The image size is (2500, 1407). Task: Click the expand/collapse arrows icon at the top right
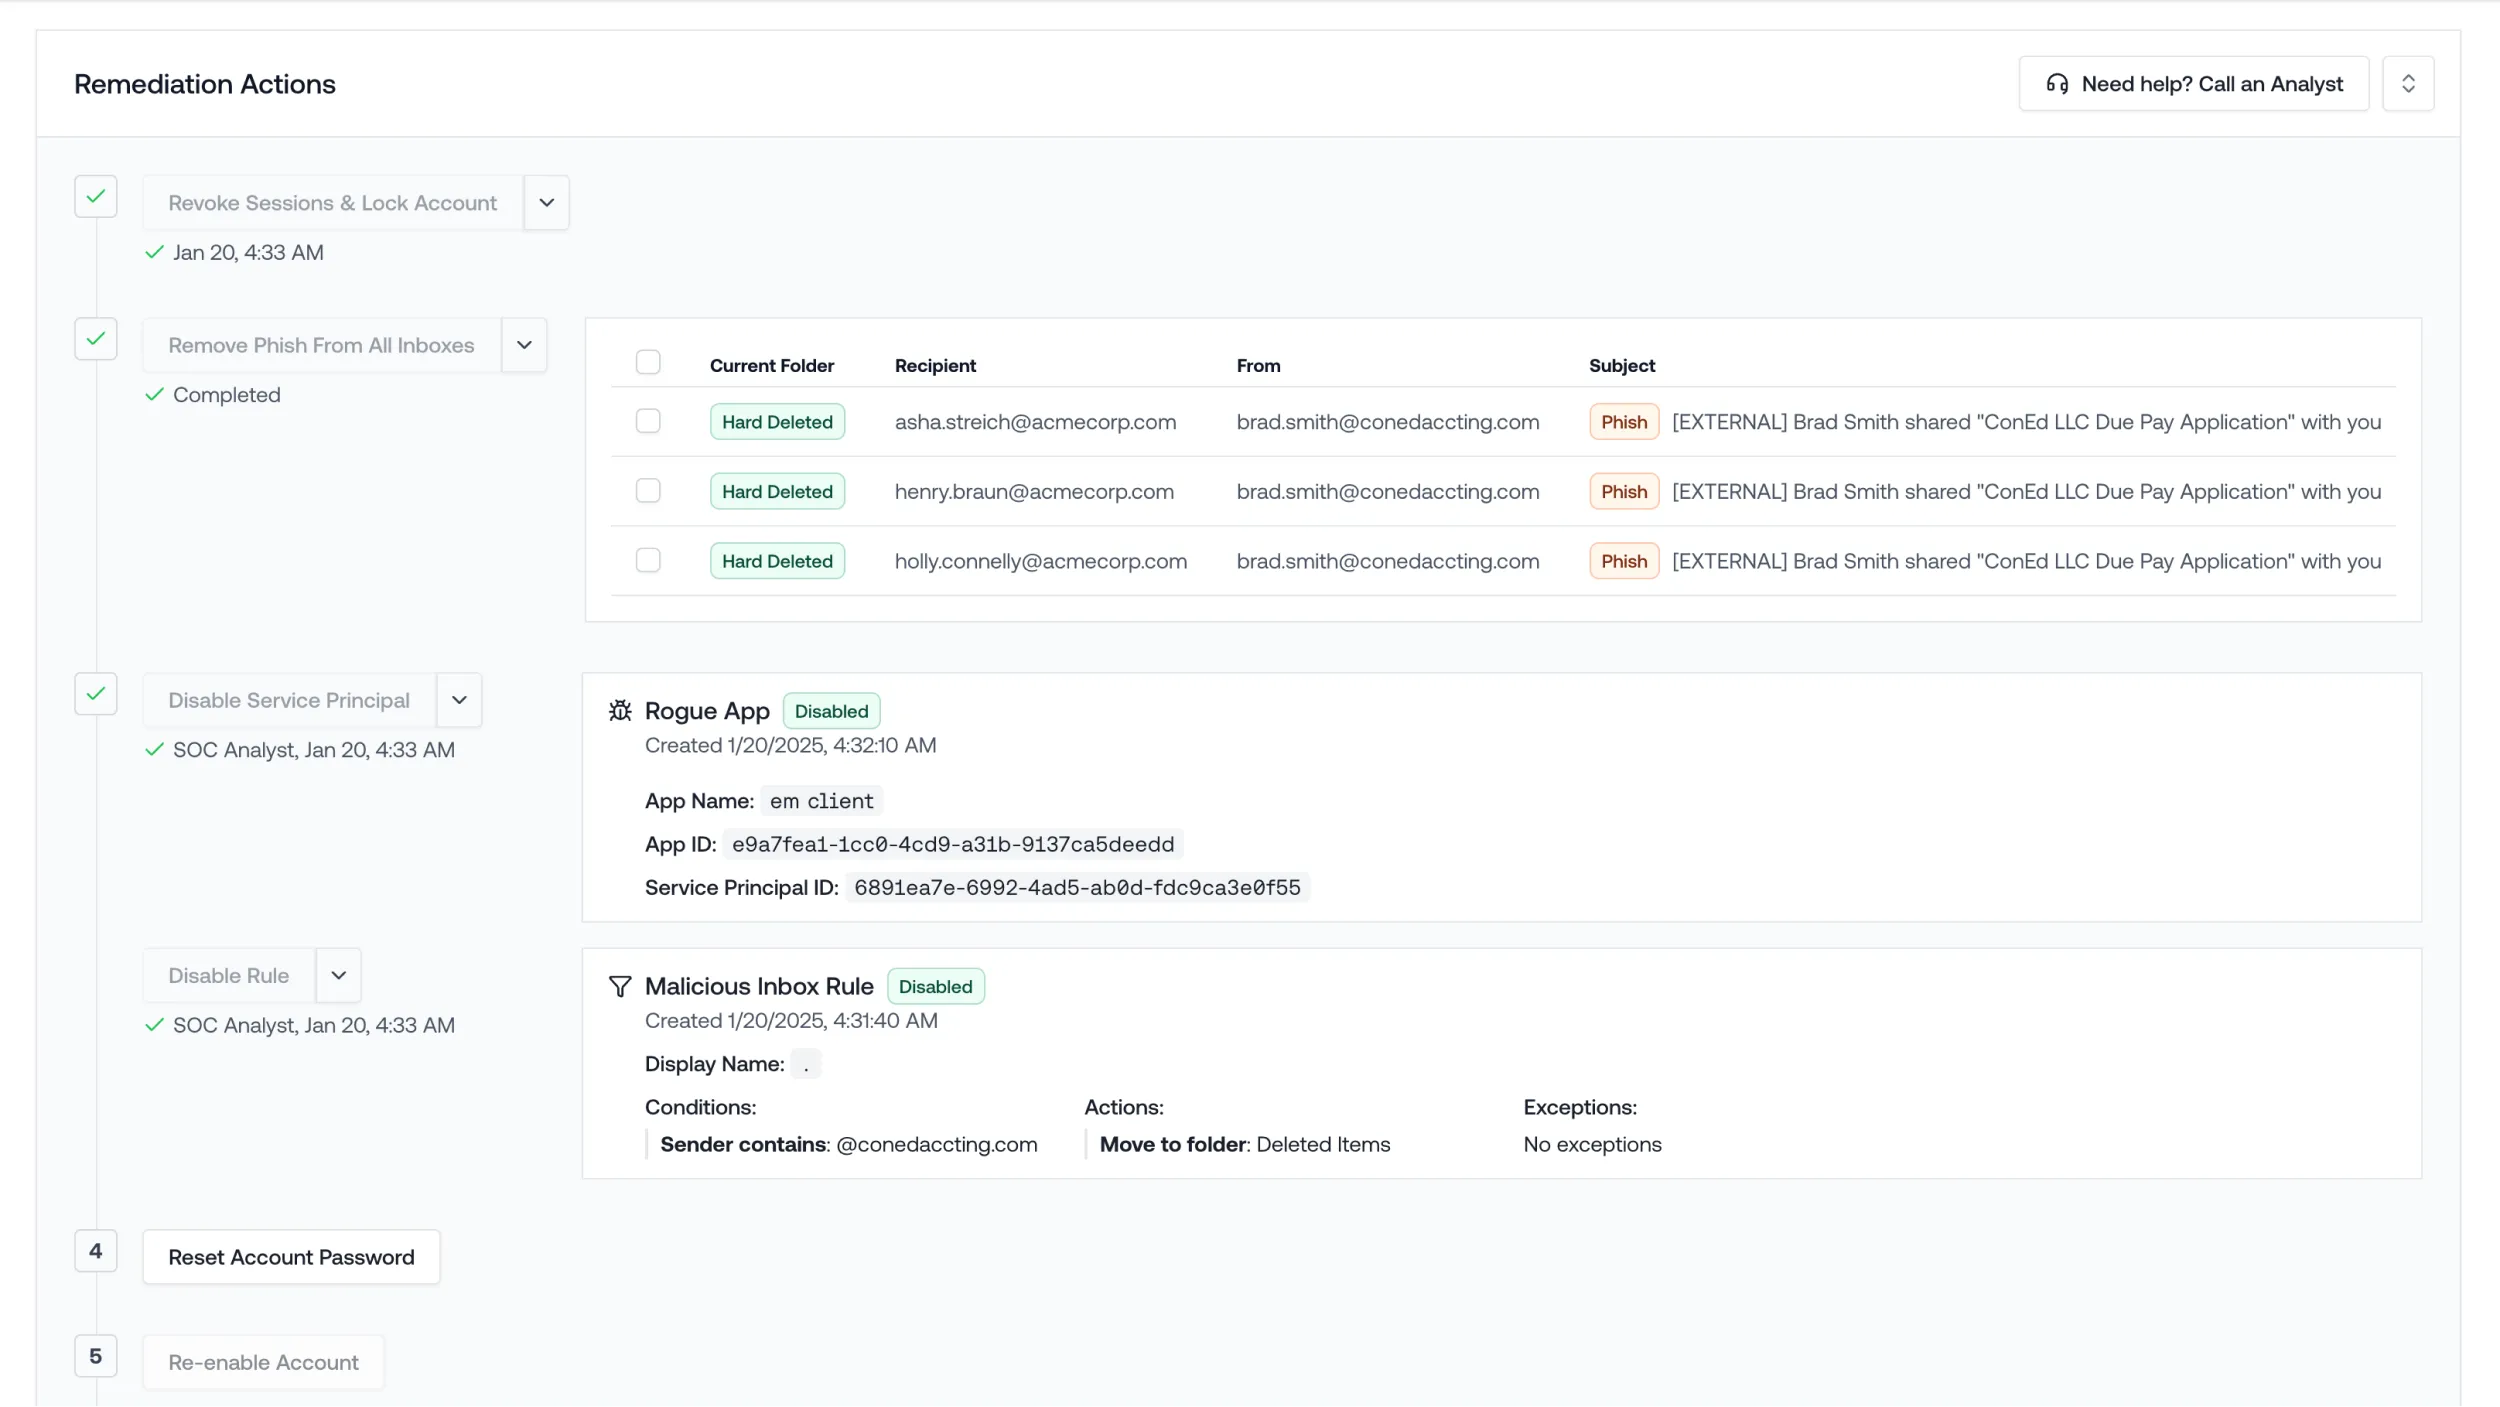tap(2407, 84)
